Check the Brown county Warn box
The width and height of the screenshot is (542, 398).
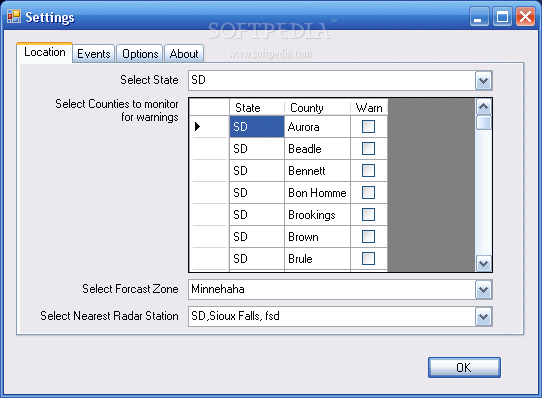coord(368,237)
